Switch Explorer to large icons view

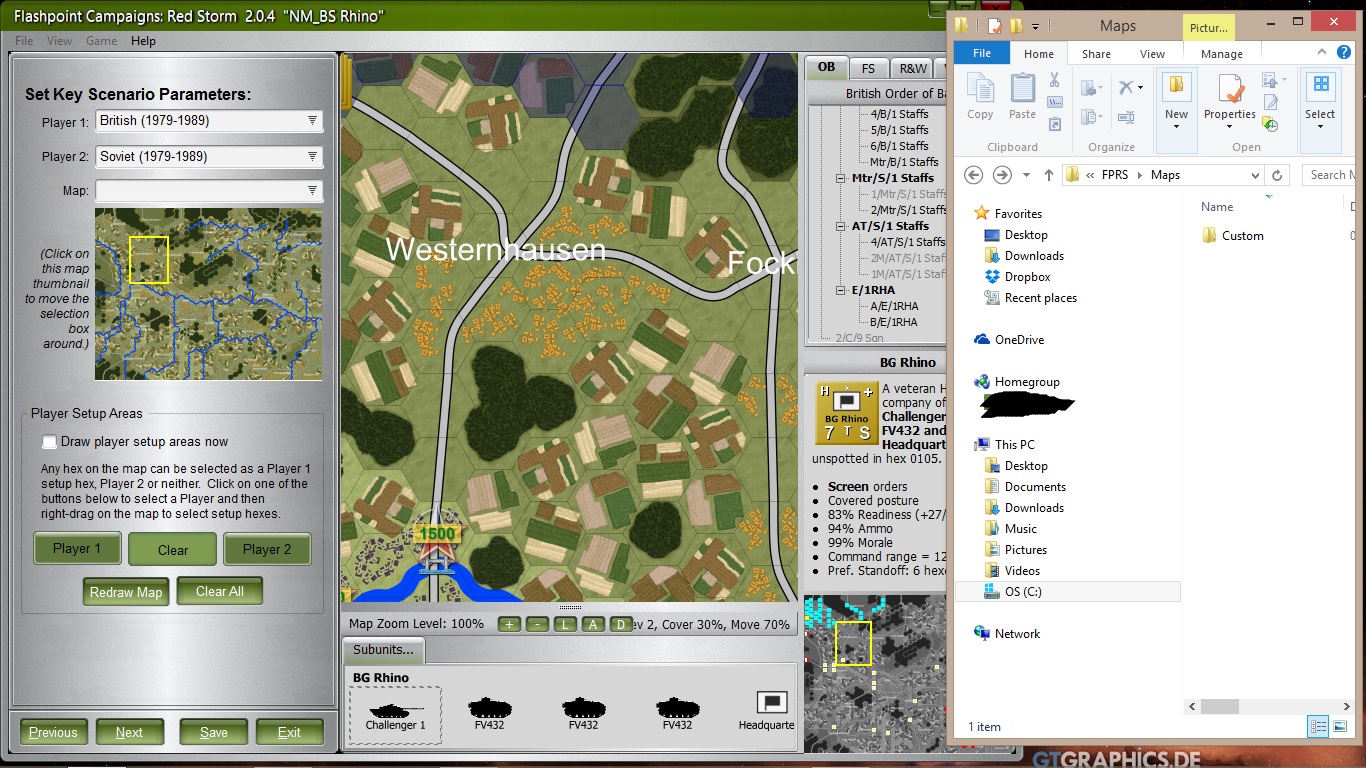tap(1339, 727)
